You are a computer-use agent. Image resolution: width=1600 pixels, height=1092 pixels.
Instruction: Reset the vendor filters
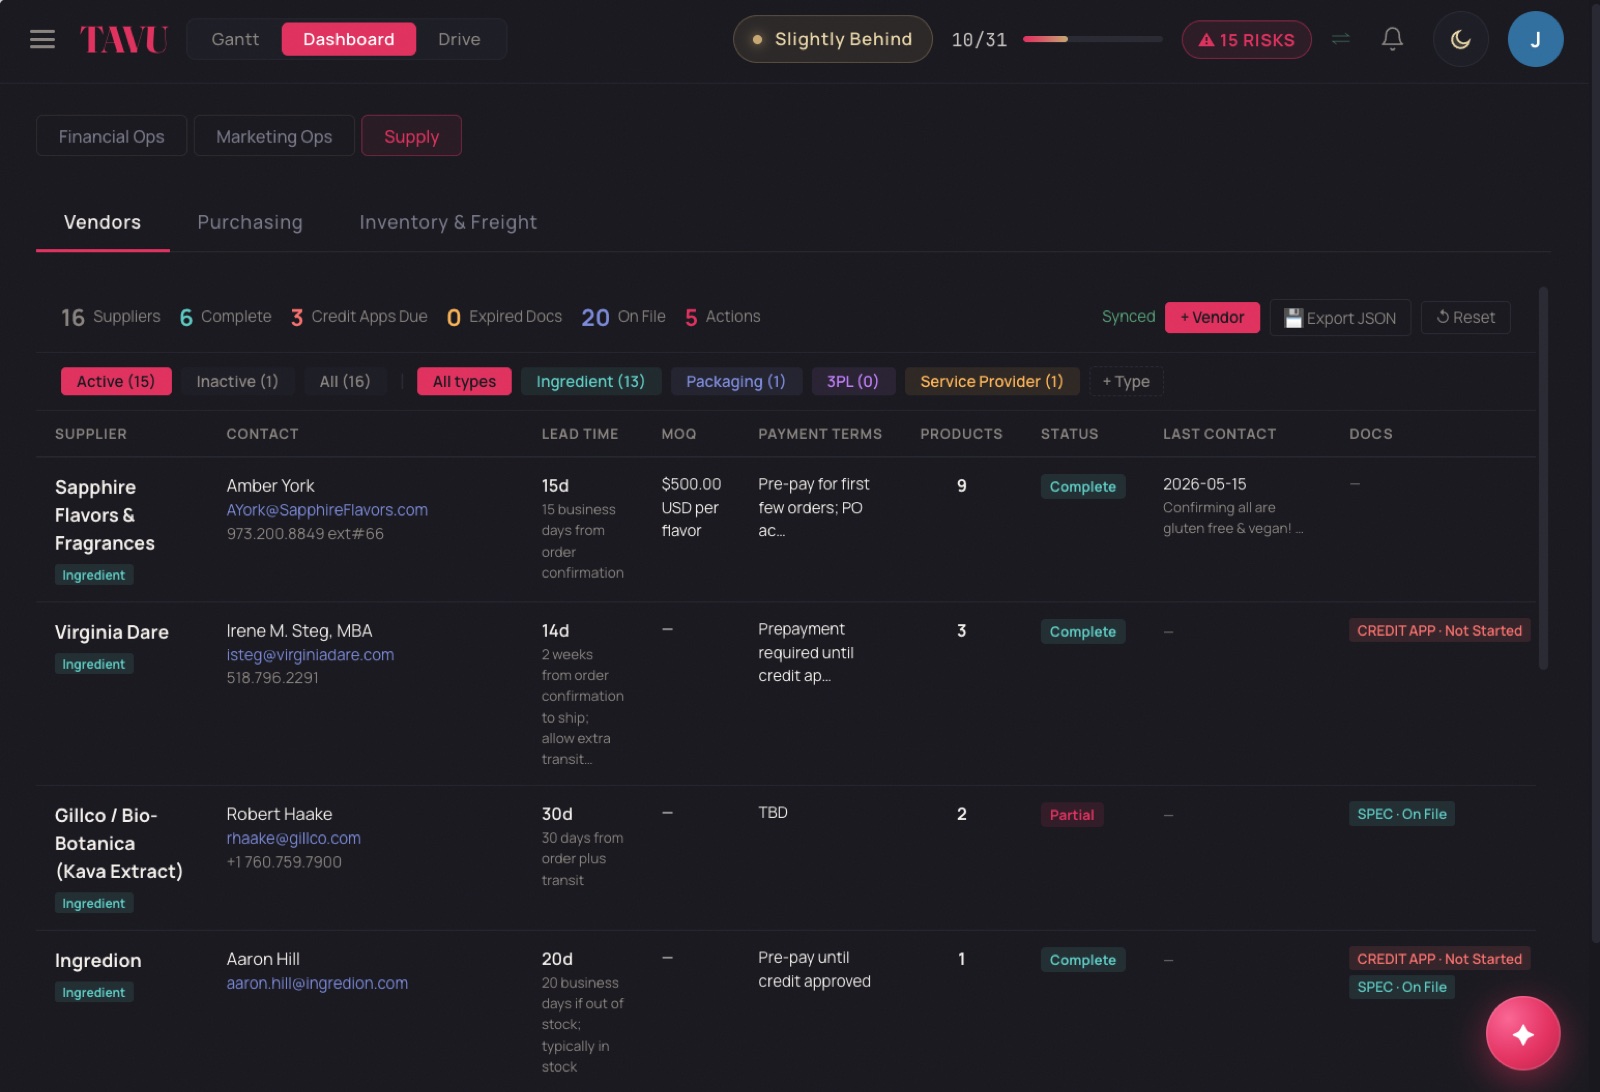[1465, 317]
